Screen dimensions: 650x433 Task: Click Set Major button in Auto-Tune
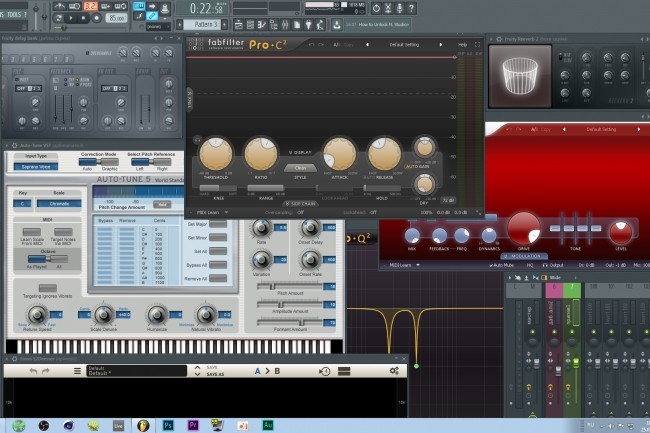(218, 224)
